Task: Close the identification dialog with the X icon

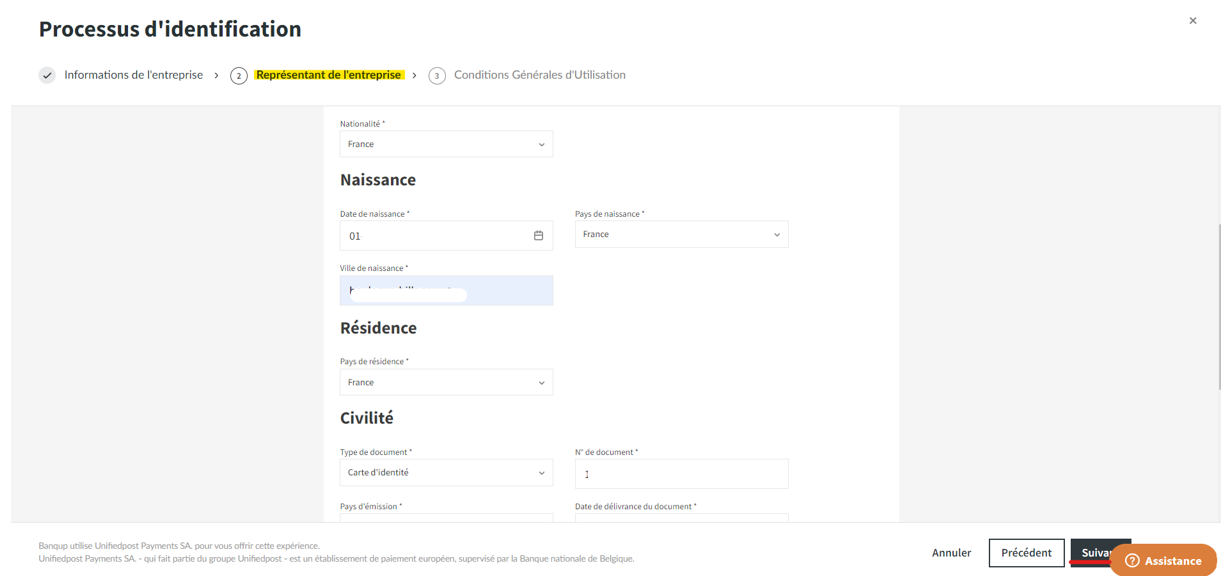Action: (x=1192, y=21)
